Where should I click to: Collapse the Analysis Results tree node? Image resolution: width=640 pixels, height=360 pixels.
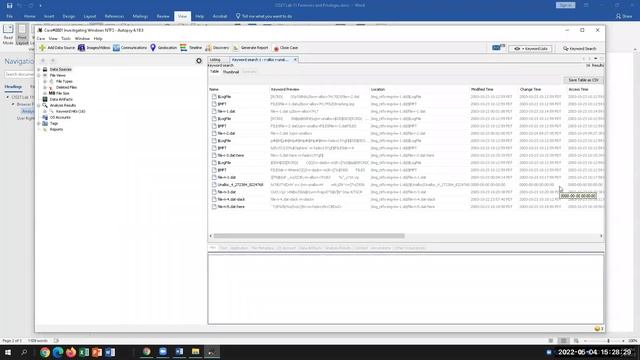point(39,105)
